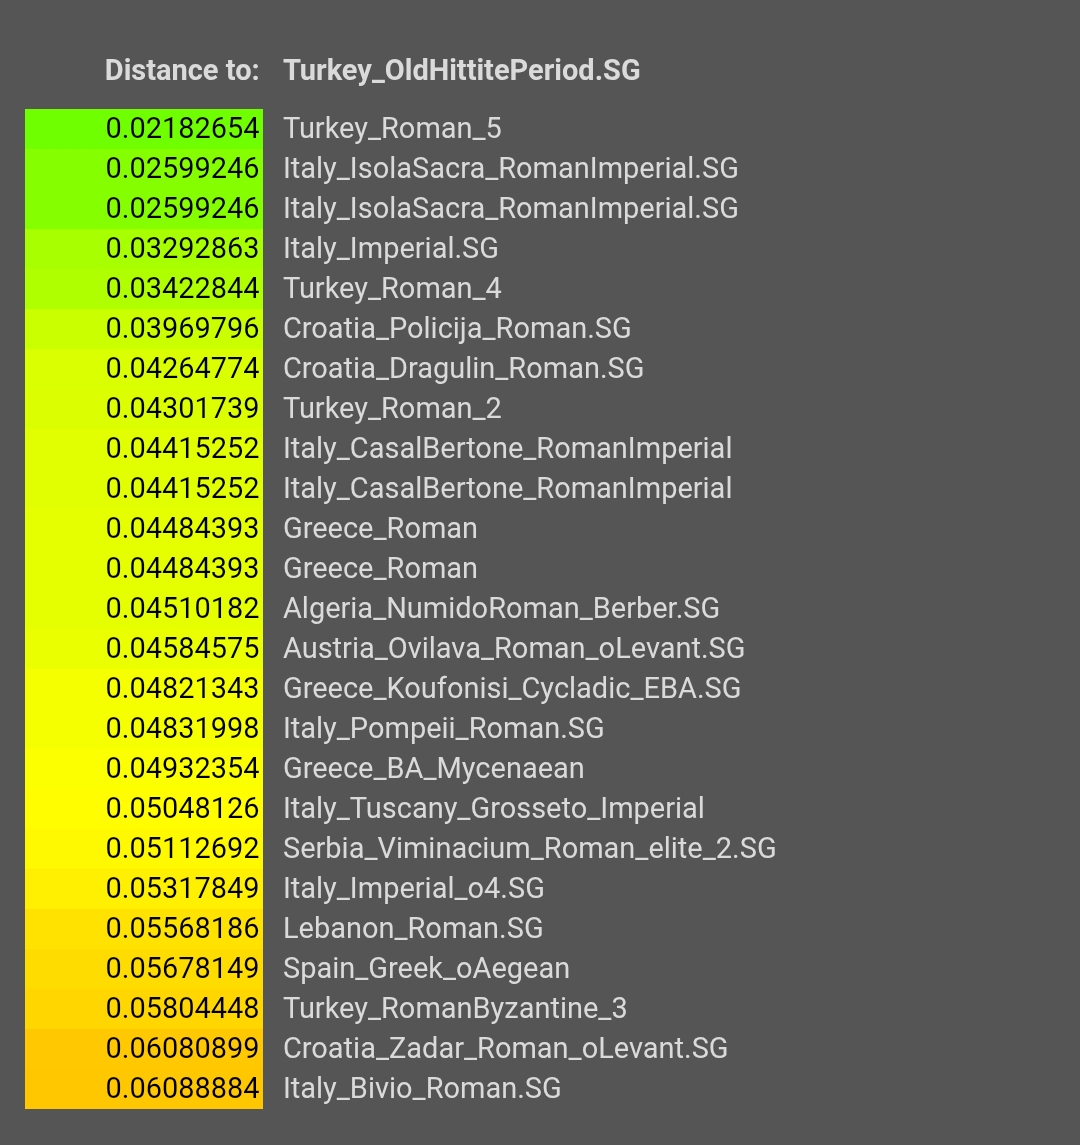Choose the Turkey_Roman_4 entry
The width and height of the screenshot is (1080, 1145).
tap(392, 288)
